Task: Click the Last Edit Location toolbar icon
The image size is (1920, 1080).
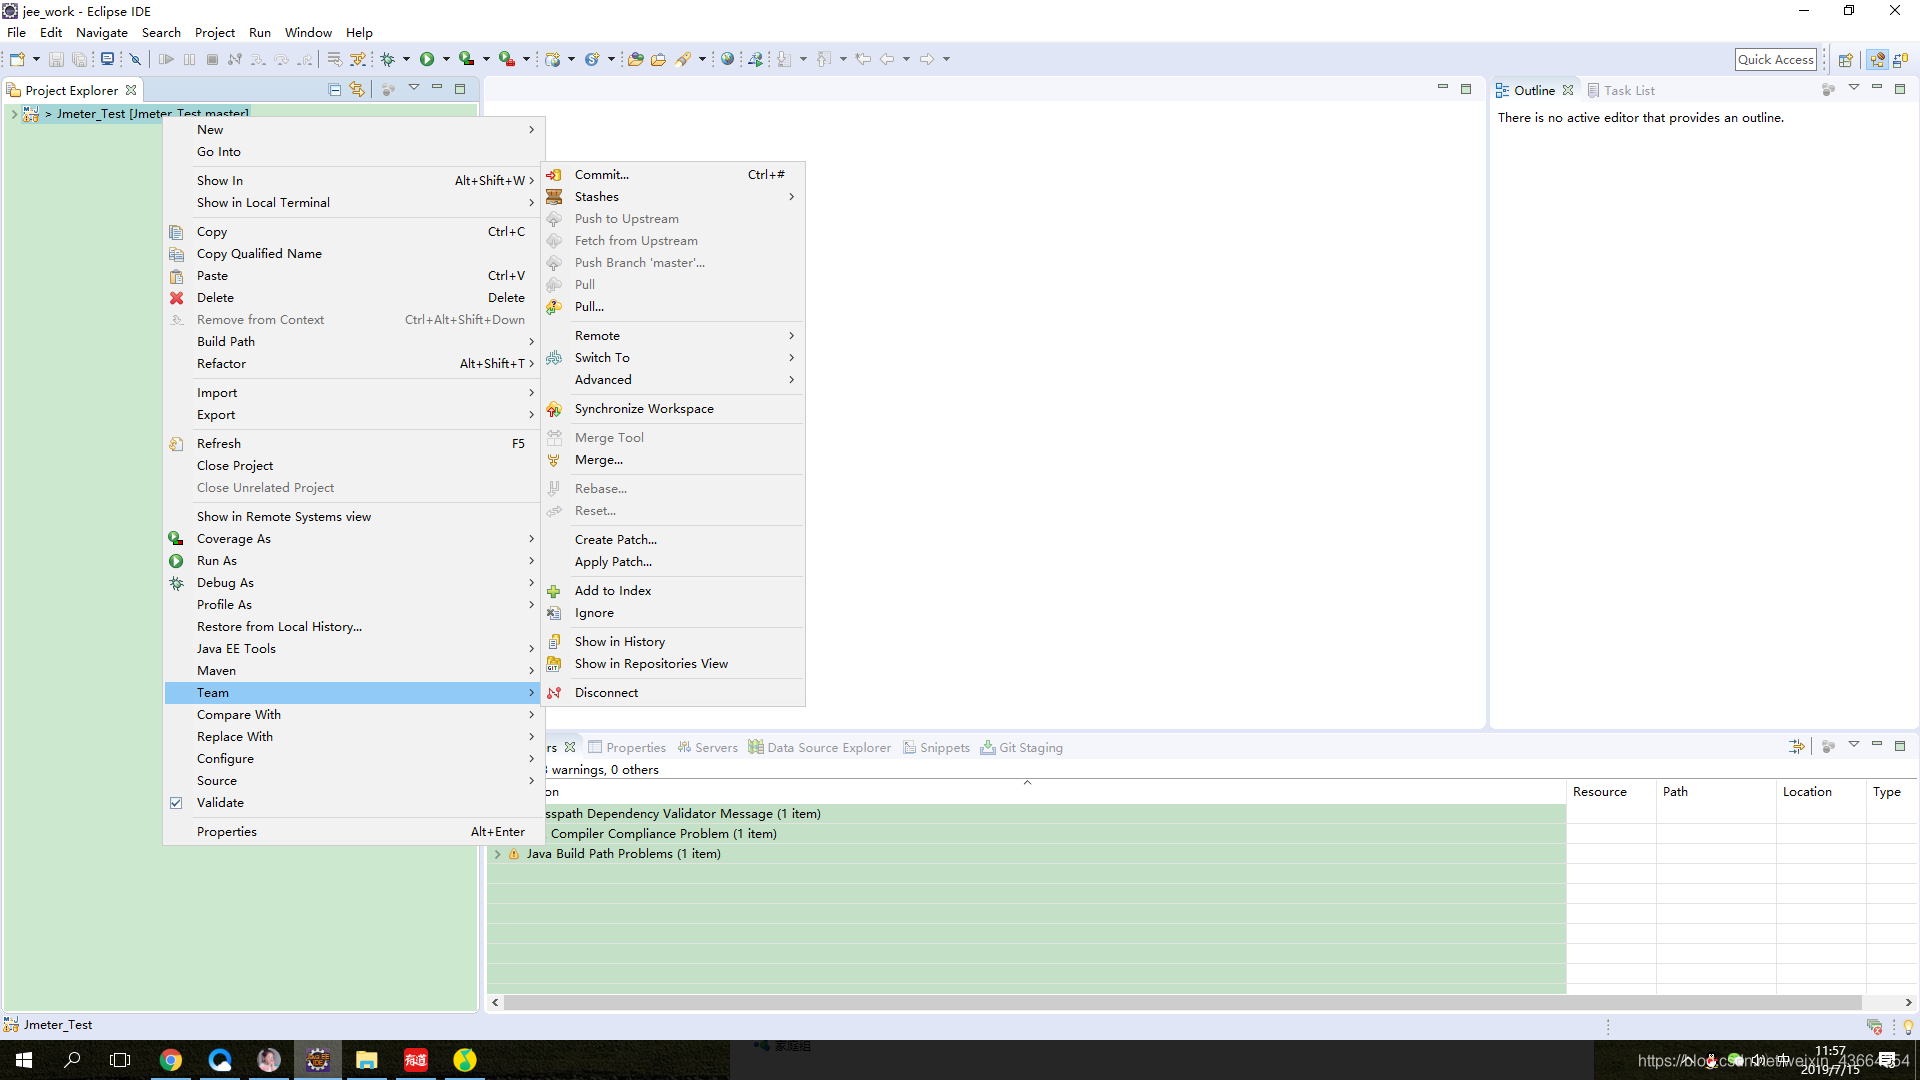Action: pos(863,59)
